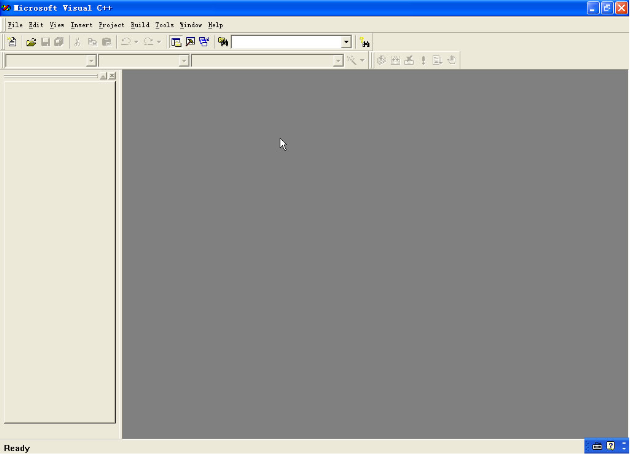
Task: Click the Open file folder icon
Action: [x=31, y=42]
